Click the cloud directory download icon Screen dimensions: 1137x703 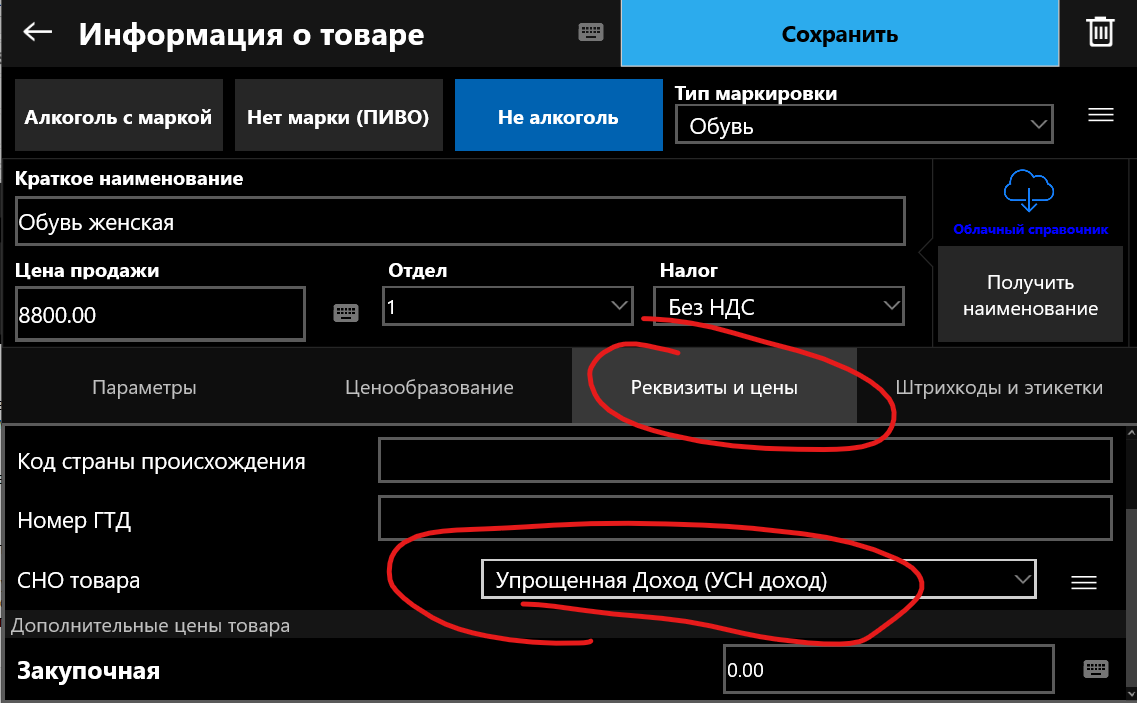click(x=1030, y=190)
